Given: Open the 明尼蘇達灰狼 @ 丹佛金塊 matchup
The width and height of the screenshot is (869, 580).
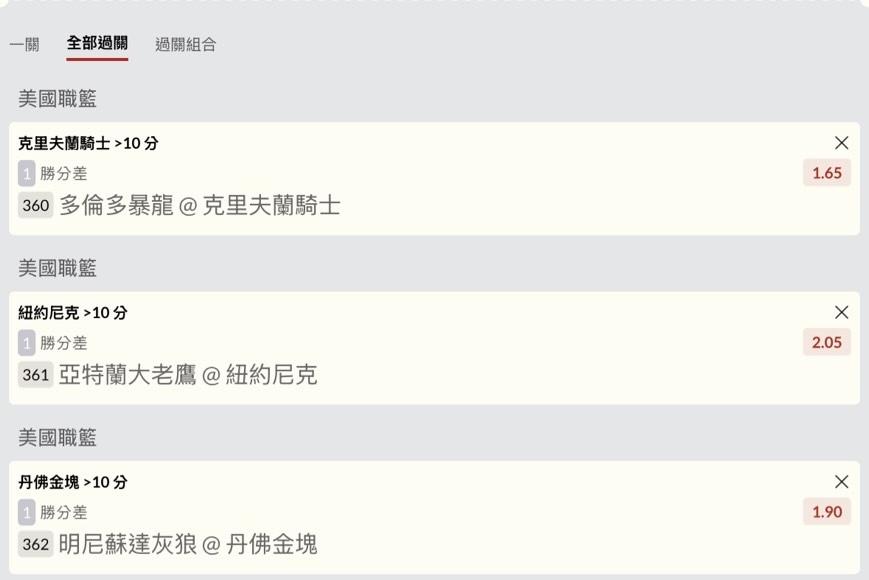Looking at the screenshot, I should click(188, 545).
